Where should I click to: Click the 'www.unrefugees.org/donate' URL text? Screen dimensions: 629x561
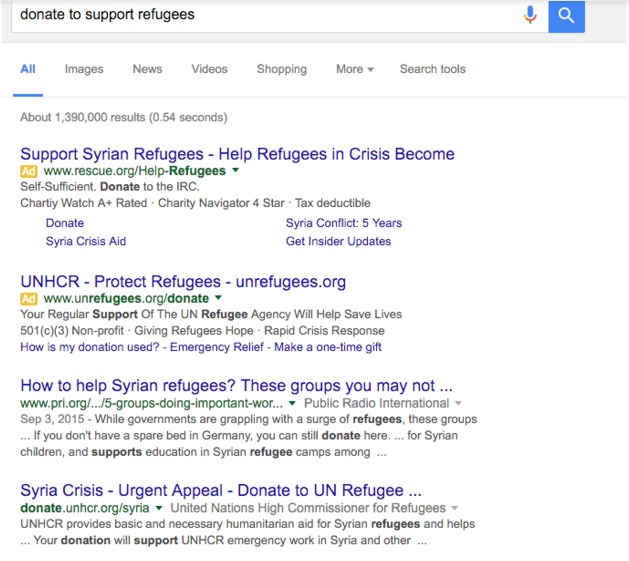tap(126, 299)
